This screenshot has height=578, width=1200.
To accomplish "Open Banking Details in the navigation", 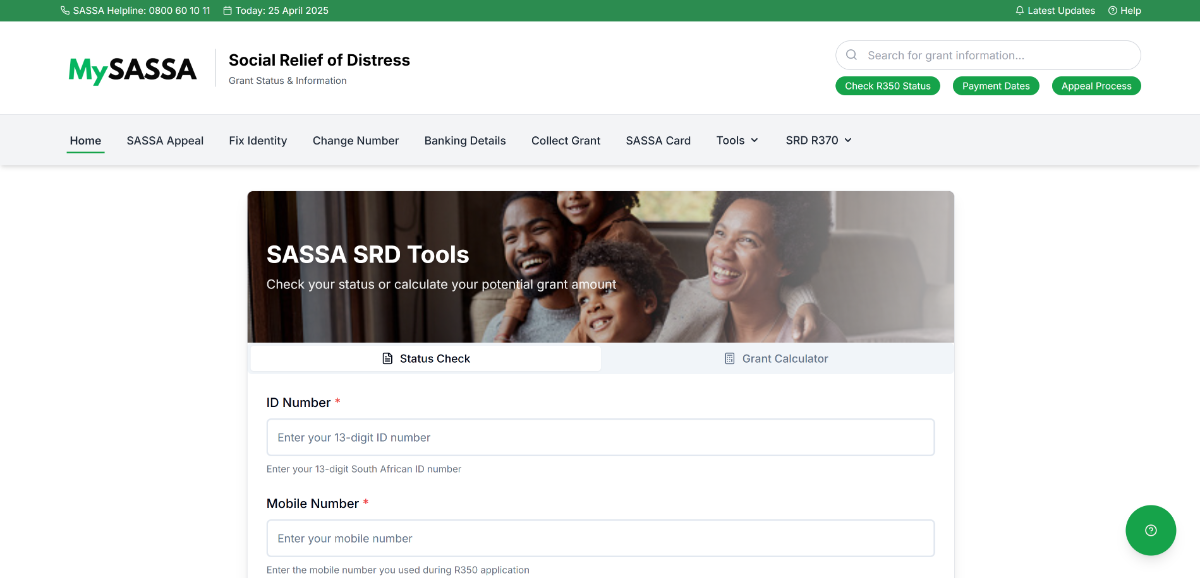I will pos(465,140).
